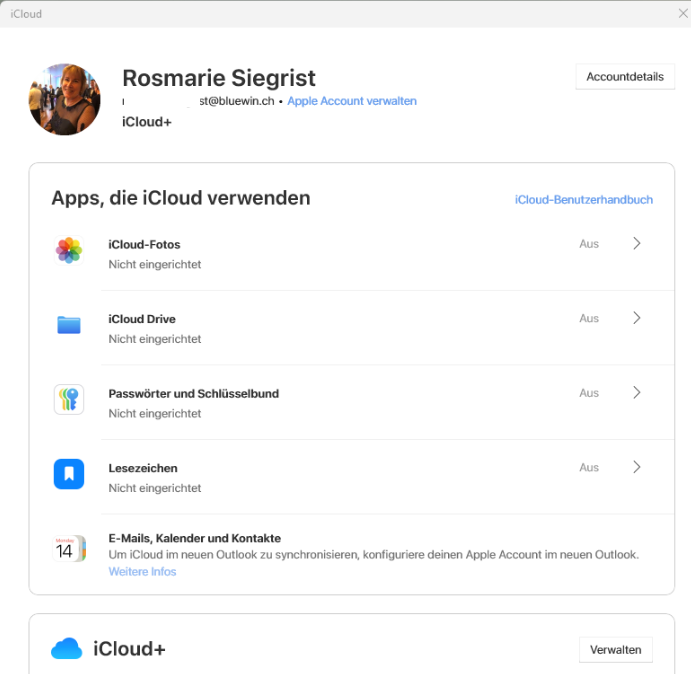Image resolution: width=691 pixels, height=674 pixels.
Task: Select the Lesezeichen row title
Action: (x=143, y=468)
